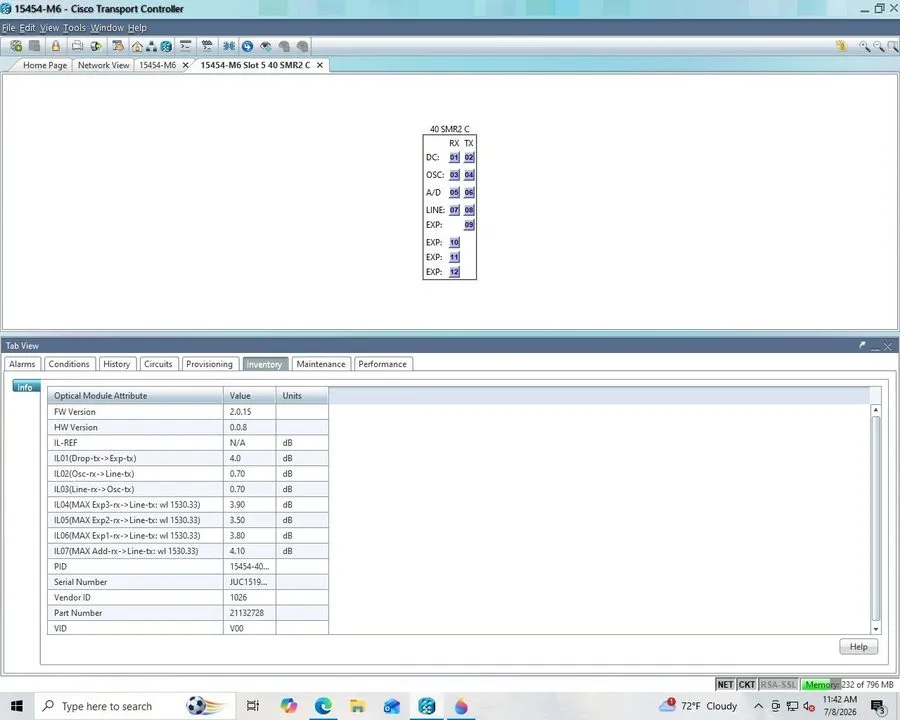Click the first terminal prompt toolbar icon
Image resolution: width=900 pixels, height=720 pixels.
pos(185,46)
